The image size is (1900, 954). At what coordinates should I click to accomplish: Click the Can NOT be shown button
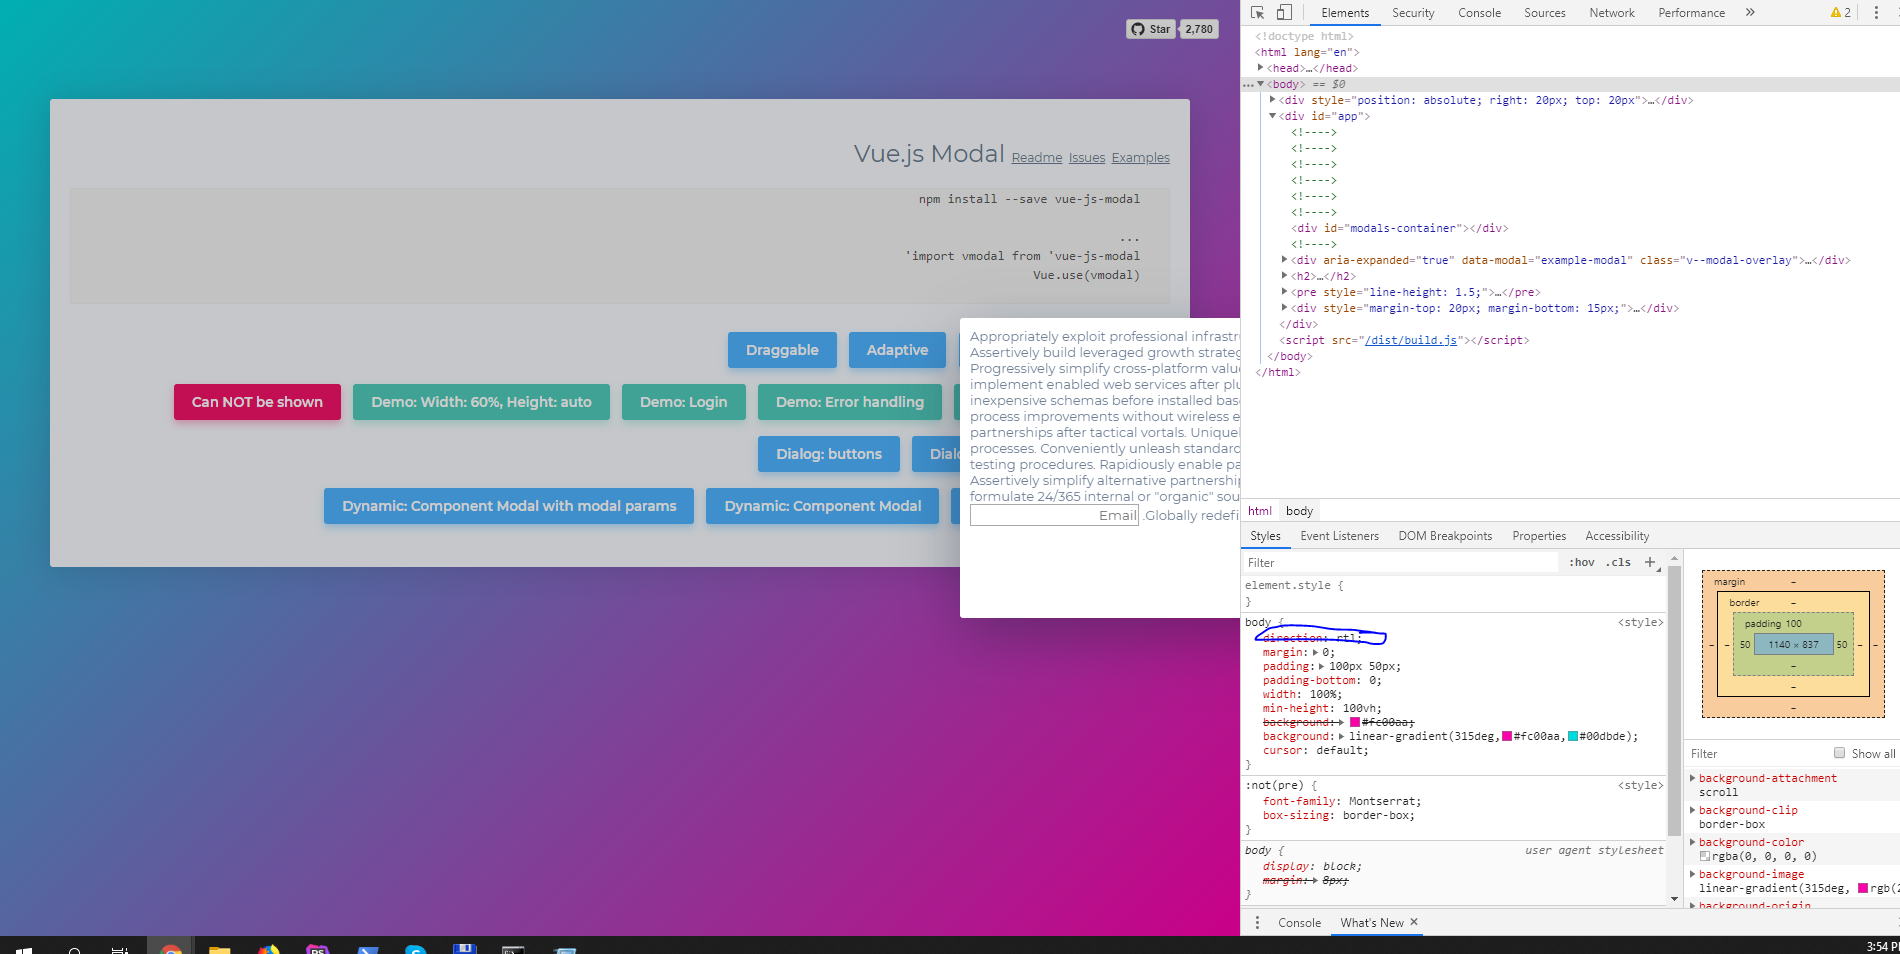click(257, 402)
